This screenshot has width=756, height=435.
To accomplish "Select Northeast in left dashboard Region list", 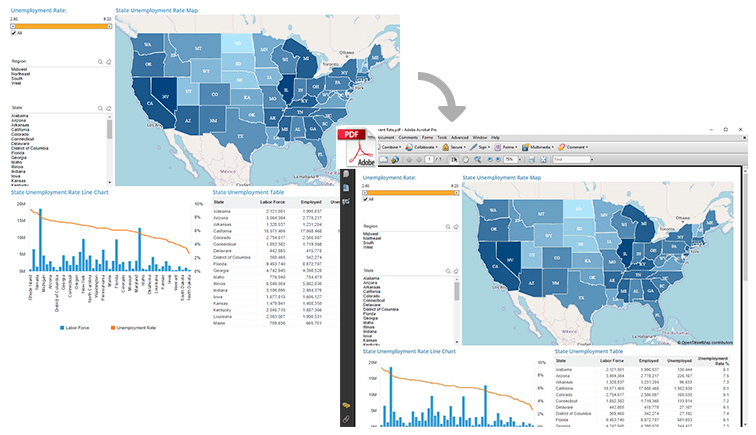I will click(20, 74).
